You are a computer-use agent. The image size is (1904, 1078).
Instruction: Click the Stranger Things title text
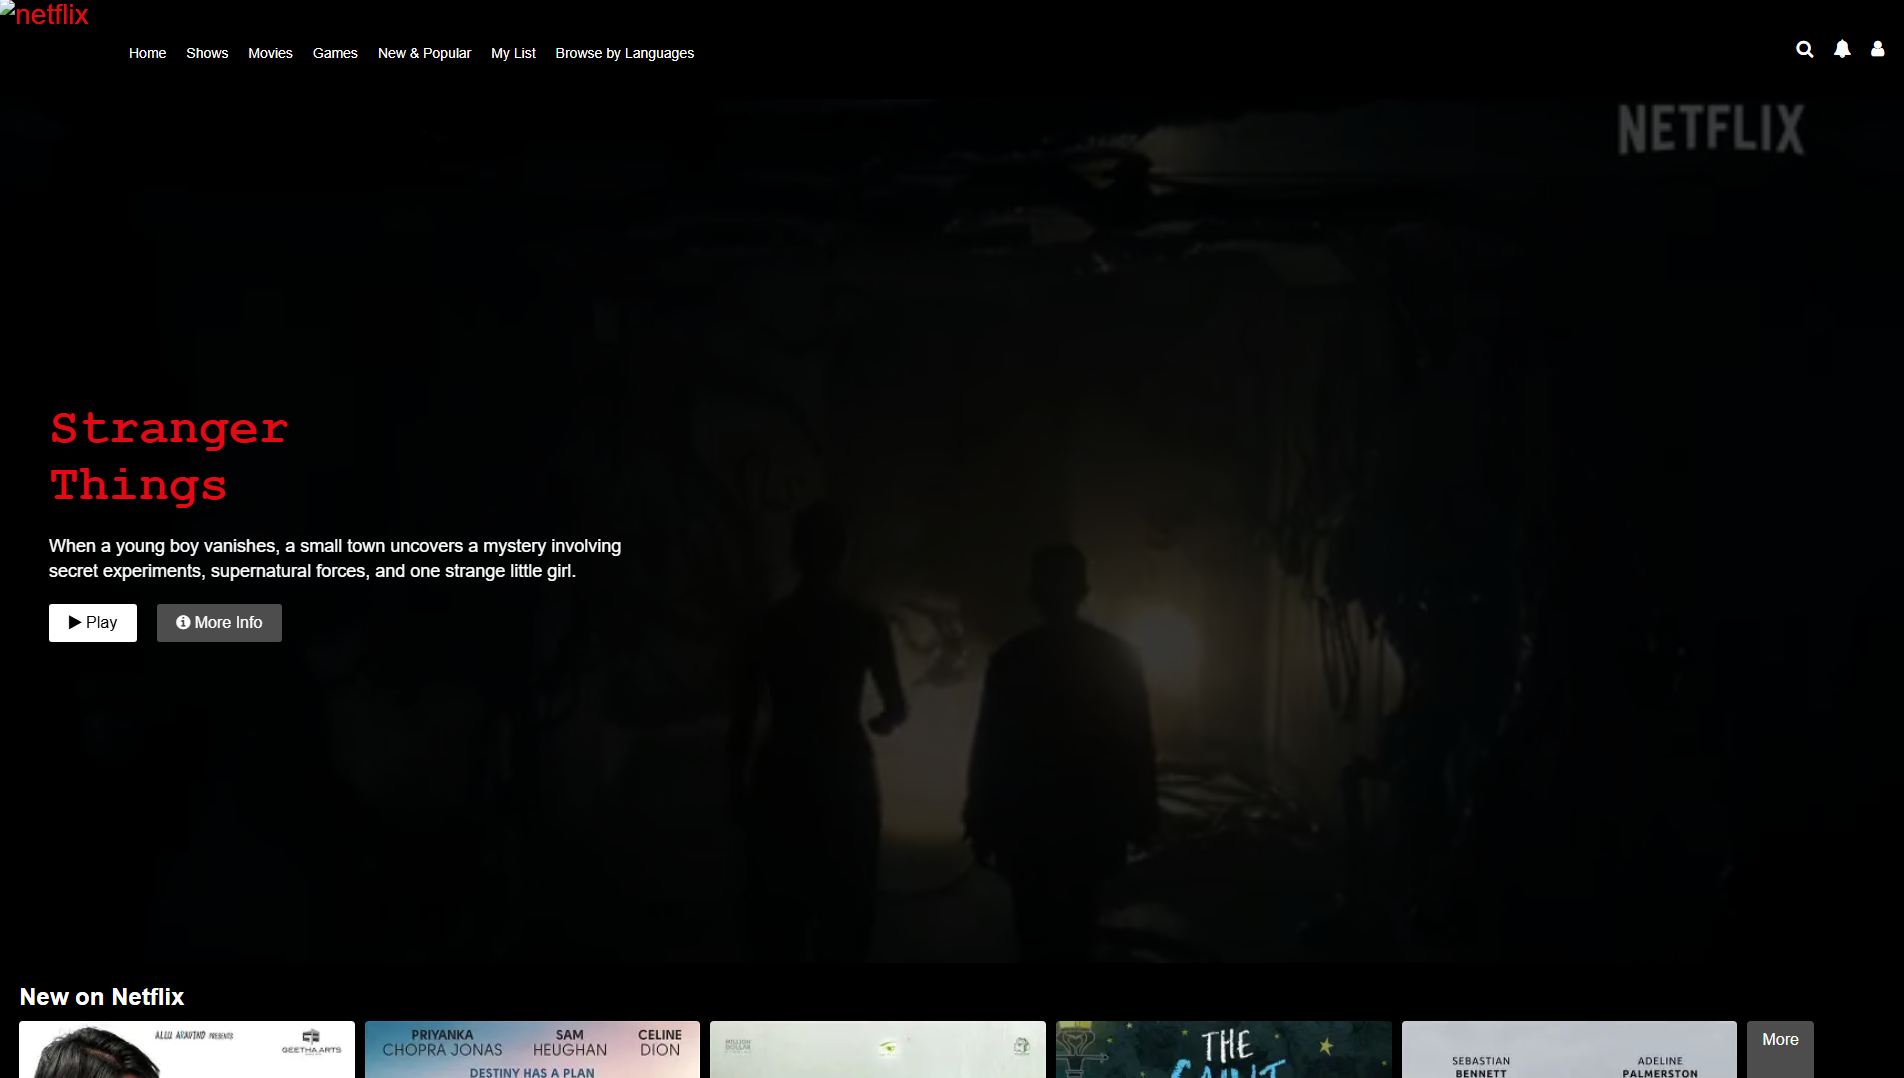click(169, 457)
